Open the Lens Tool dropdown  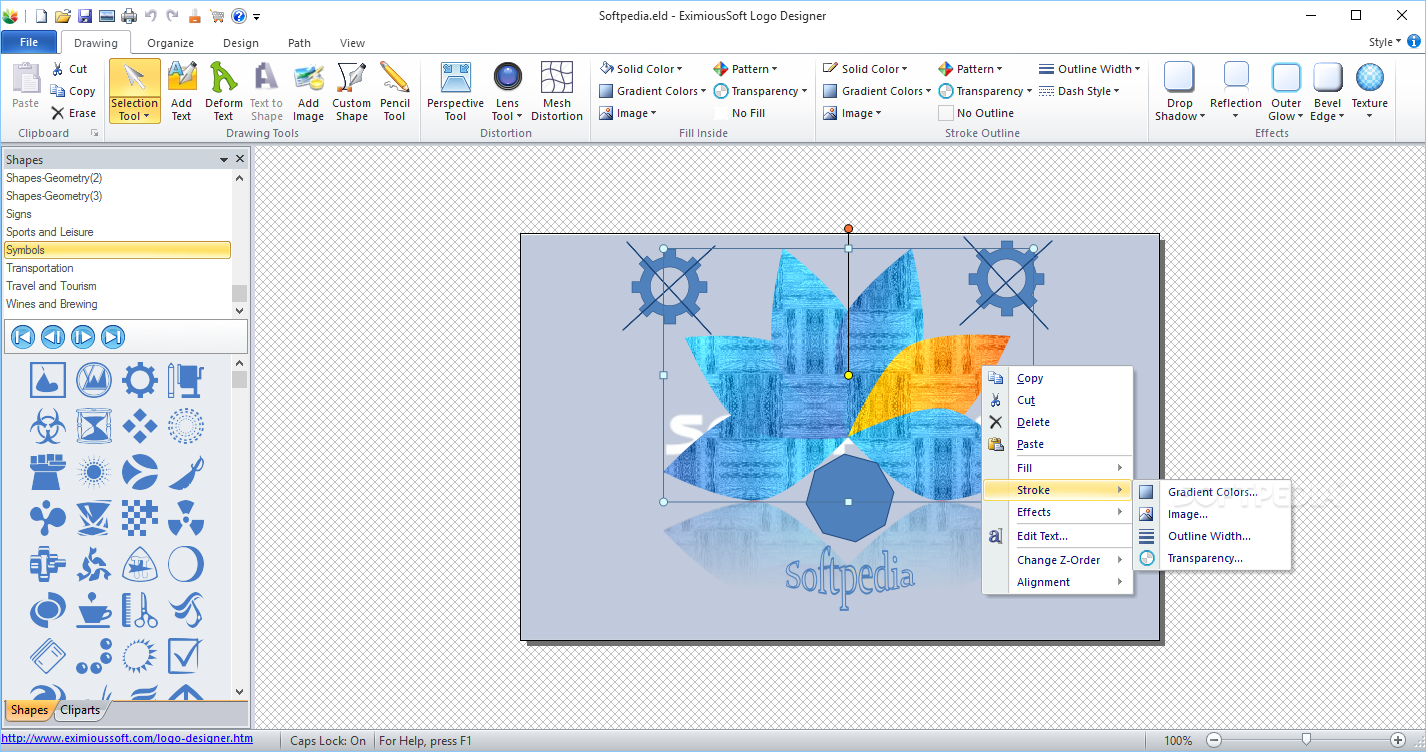(507, 92)
